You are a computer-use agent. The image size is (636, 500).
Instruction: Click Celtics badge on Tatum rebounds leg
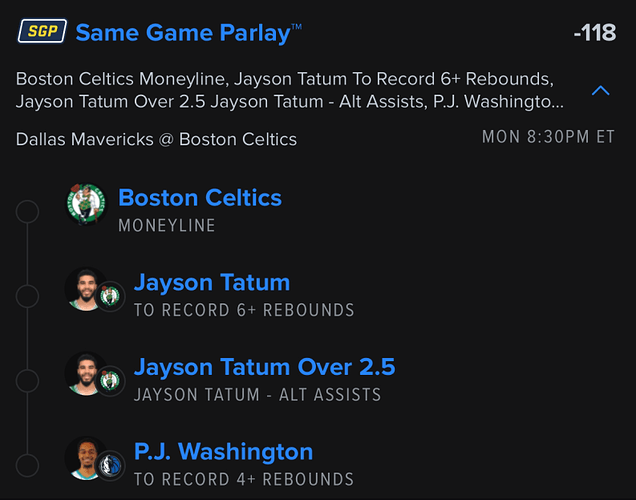point(110,296)
